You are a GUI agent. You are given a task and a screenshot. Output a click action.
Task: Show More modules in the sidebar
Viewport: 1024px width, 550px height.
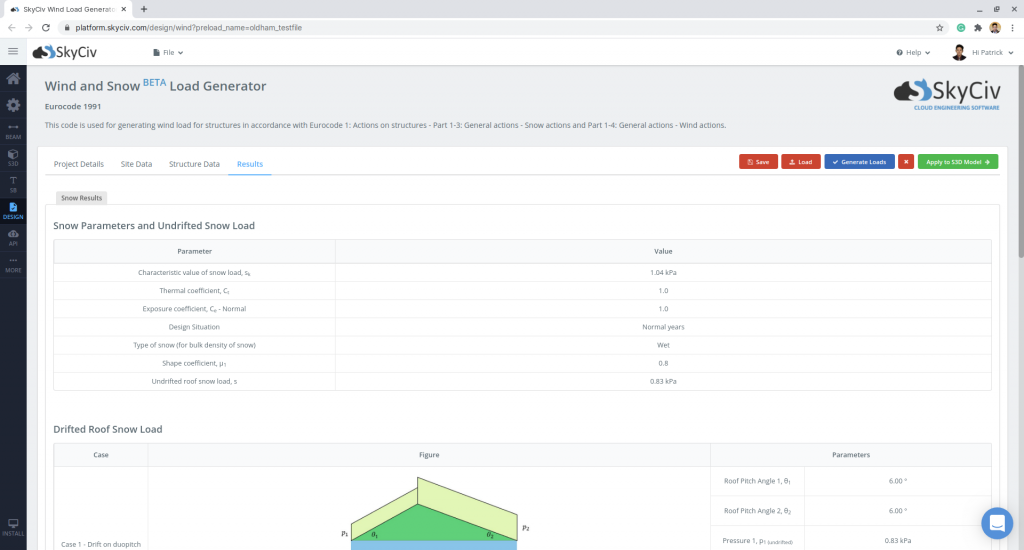coord(13,264)
